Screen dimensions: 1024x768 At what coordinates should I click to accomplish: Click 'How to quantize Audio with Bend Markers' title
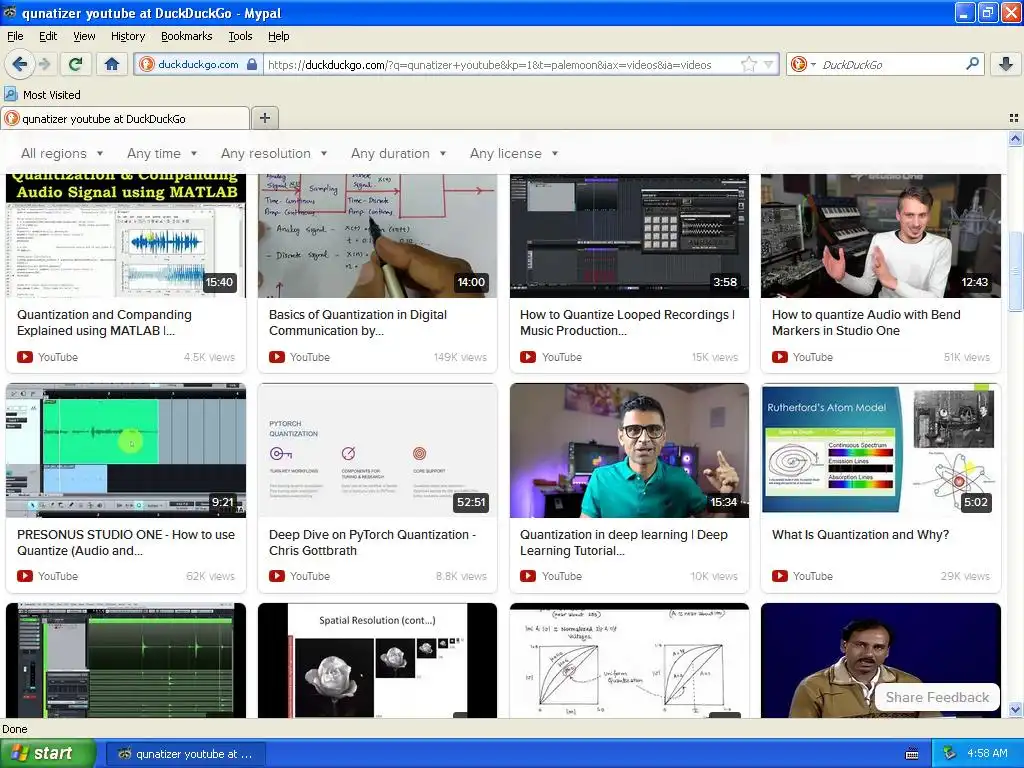866,323
